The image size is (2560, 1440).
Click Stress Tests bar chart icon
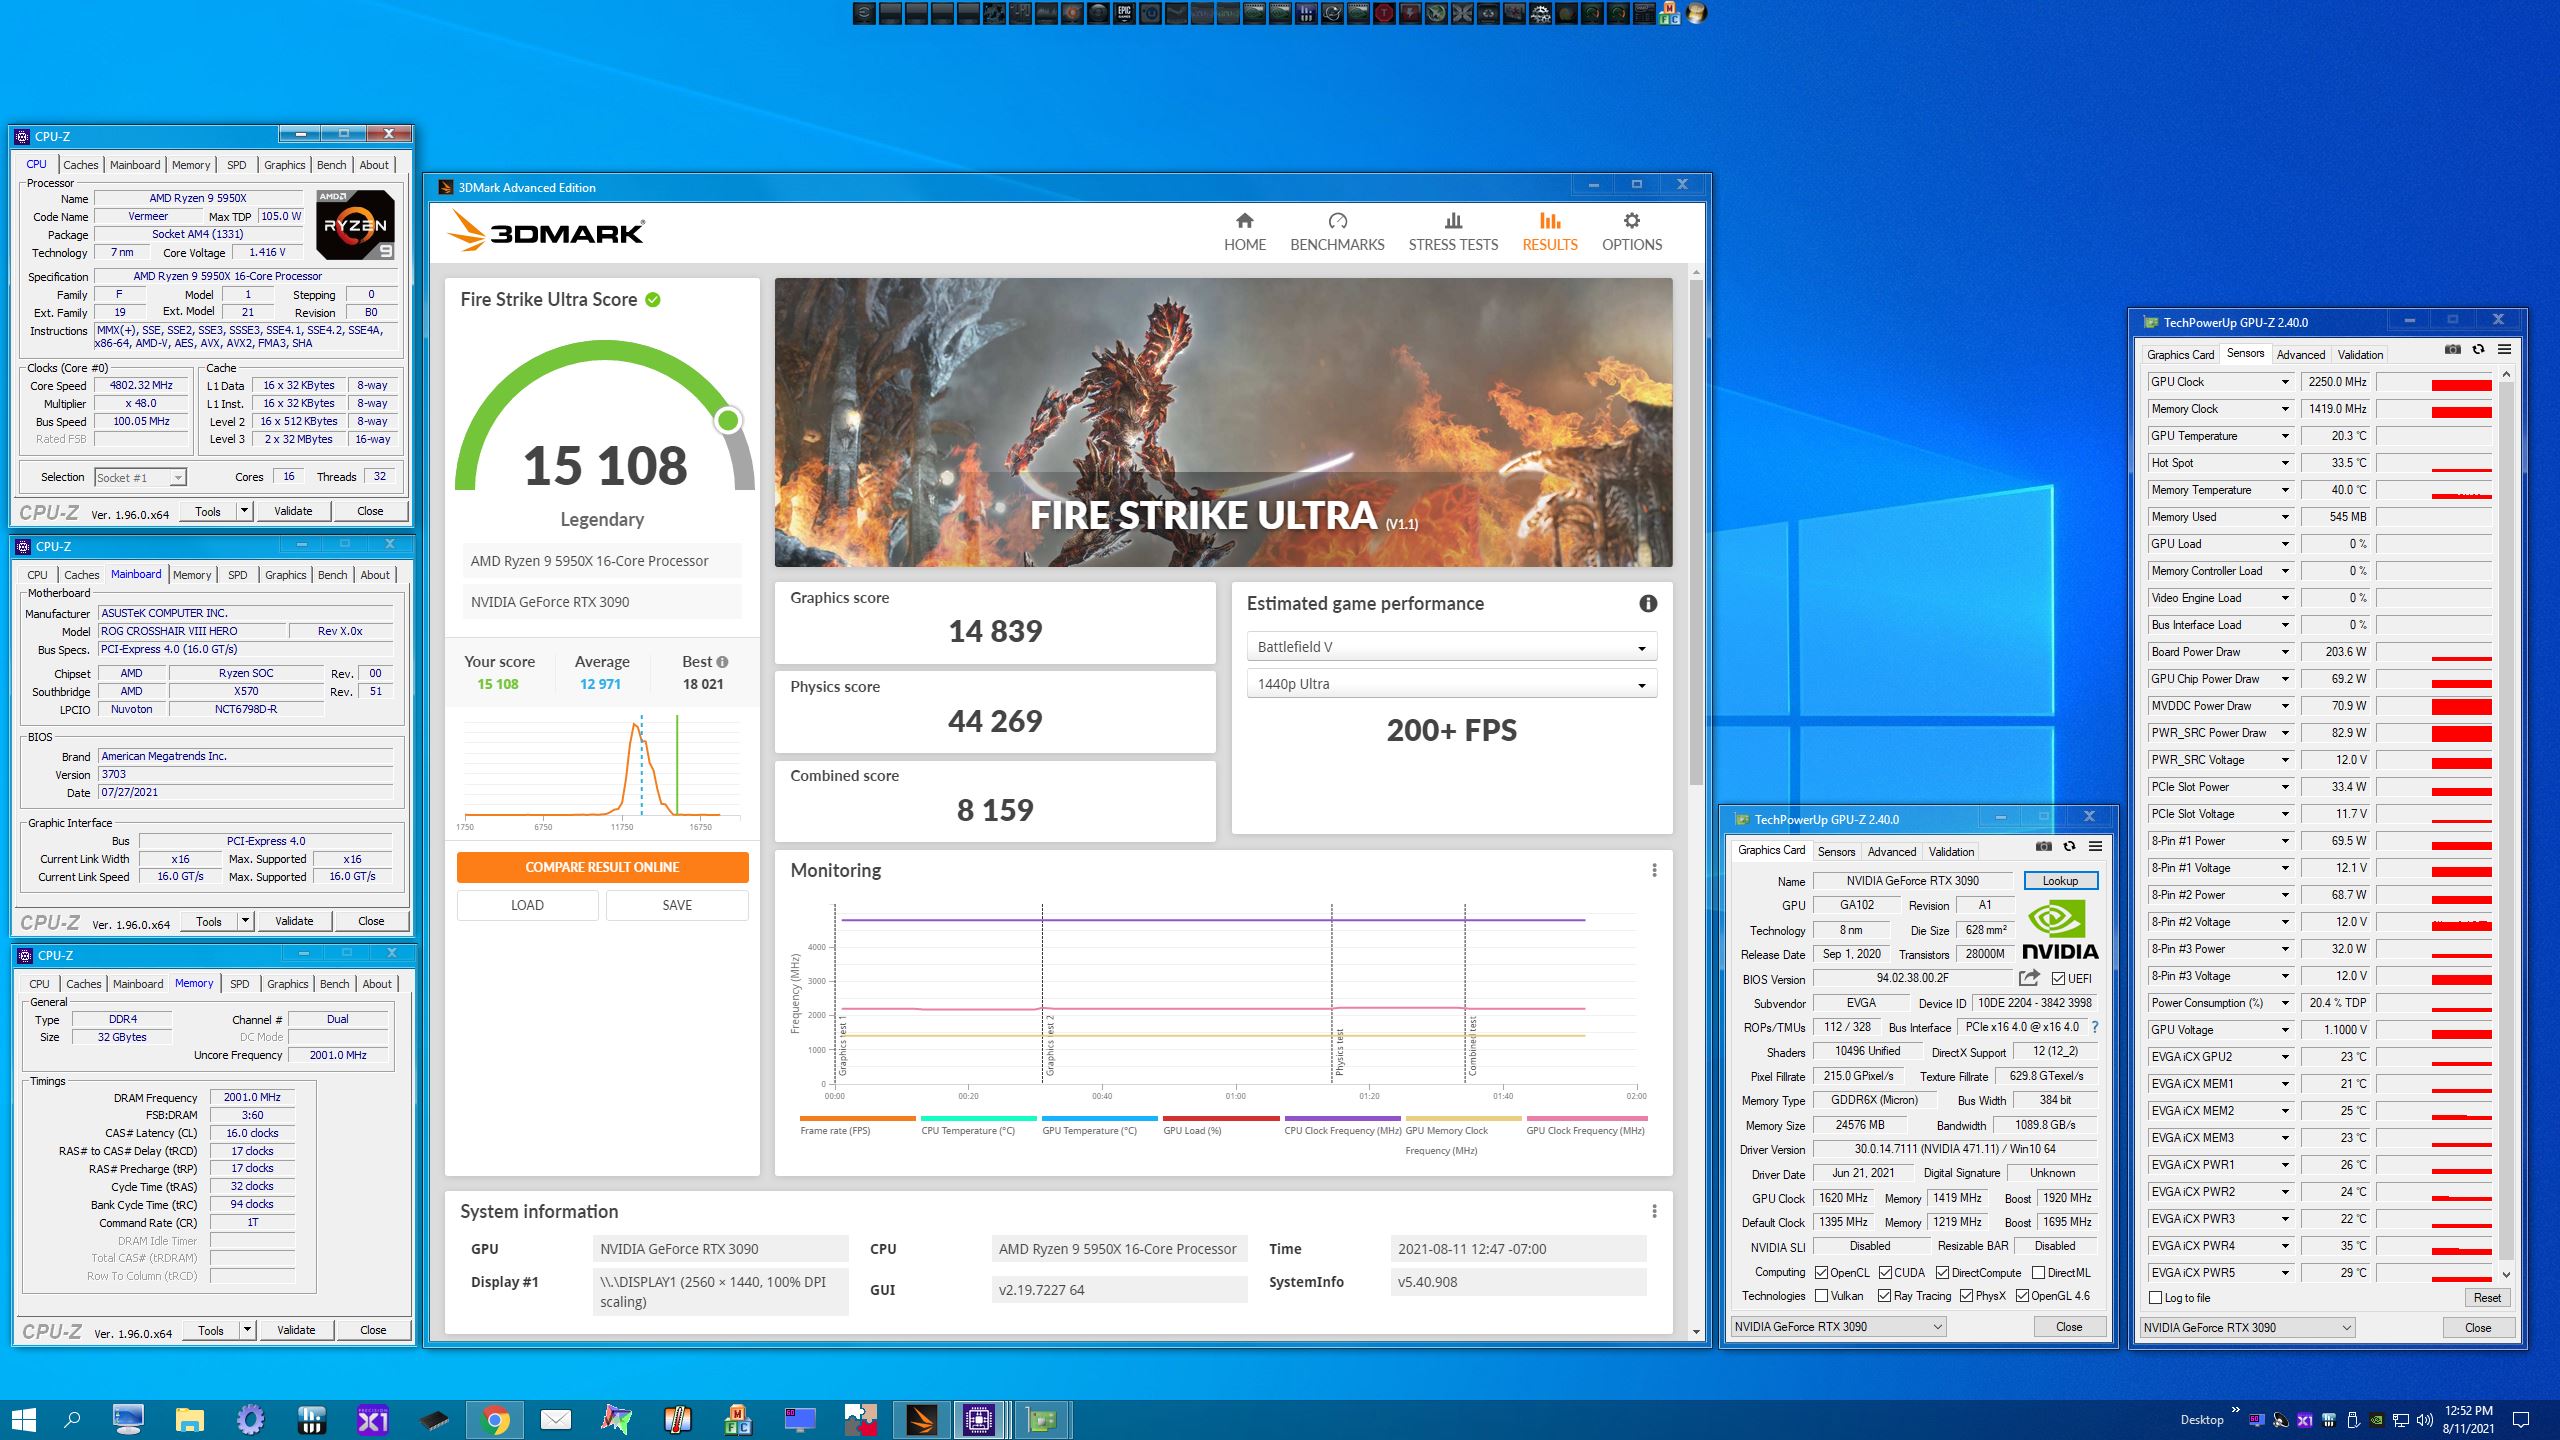coord(1453,221)
